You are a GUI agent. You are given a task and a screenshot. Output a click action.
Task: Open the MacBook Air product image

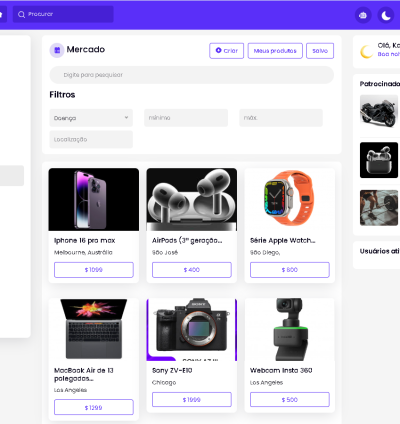click(94, 329)
